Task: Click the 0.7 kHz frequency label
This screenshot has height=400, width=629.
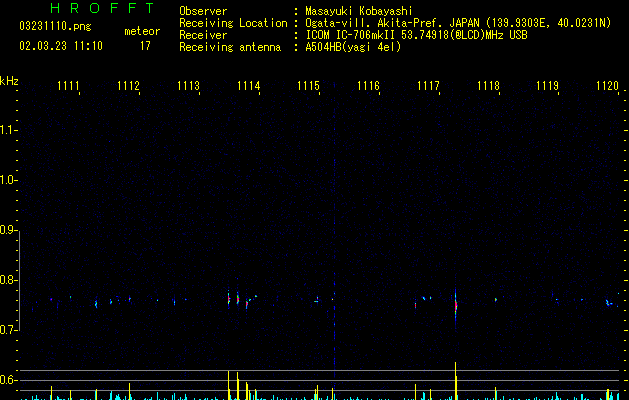Action: 8,330
